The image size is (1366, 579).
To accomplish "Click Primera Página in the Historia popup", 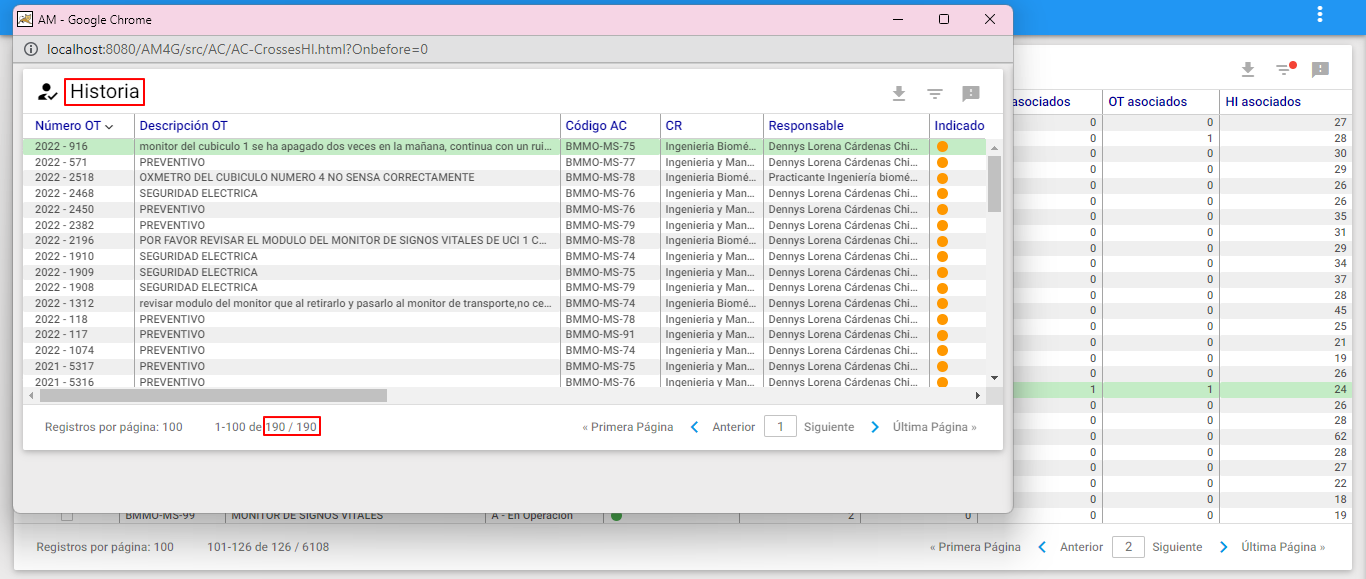I will [628, 427].
